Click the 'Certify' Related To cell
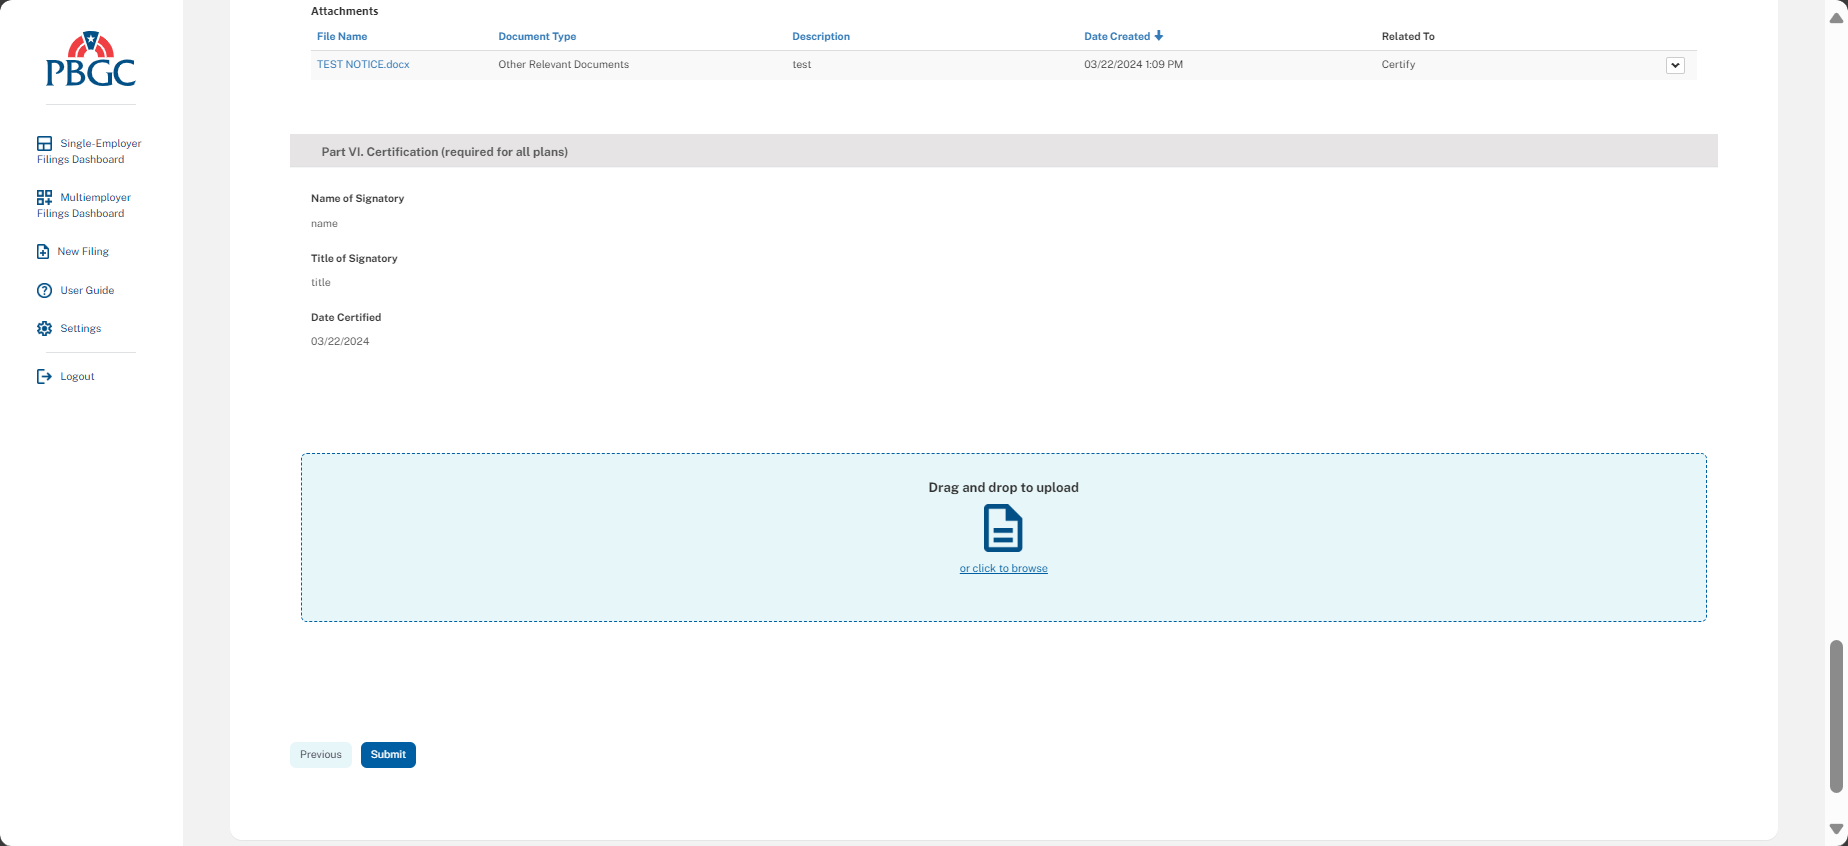This screenshot has width=1848, height=846. 1398,65
